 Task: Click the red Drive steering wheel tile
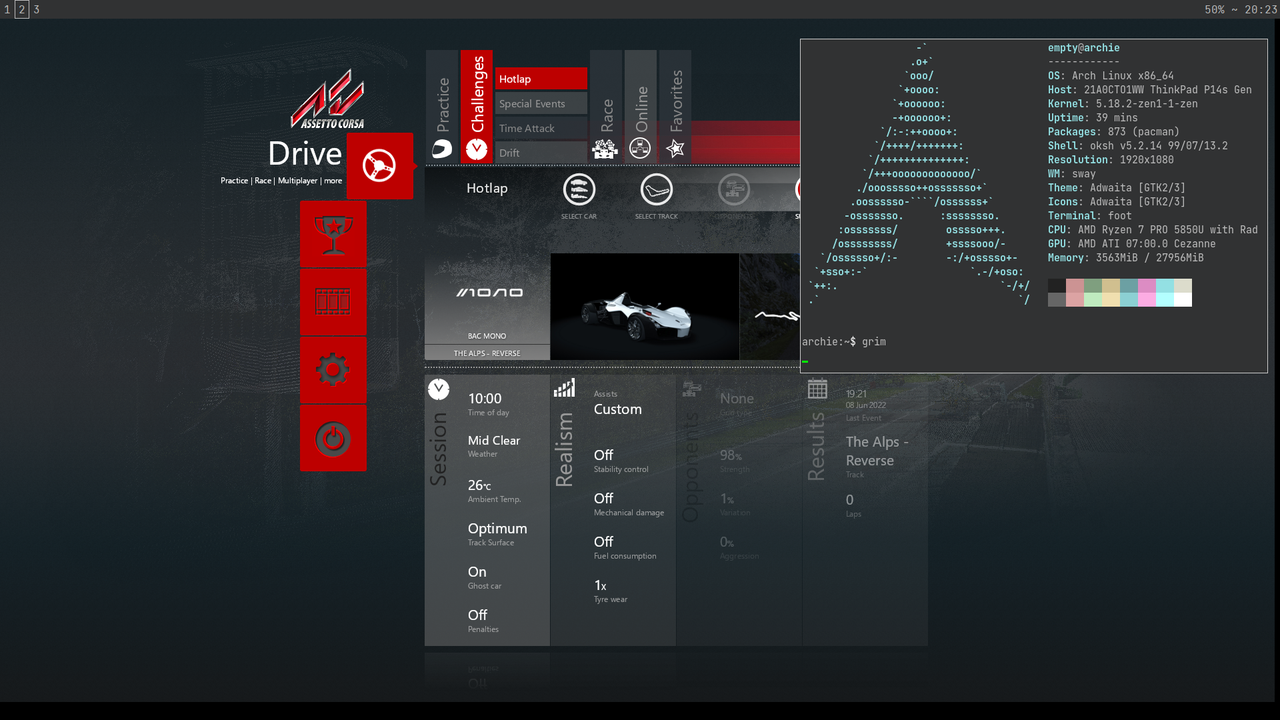click(x=380, y=166)
